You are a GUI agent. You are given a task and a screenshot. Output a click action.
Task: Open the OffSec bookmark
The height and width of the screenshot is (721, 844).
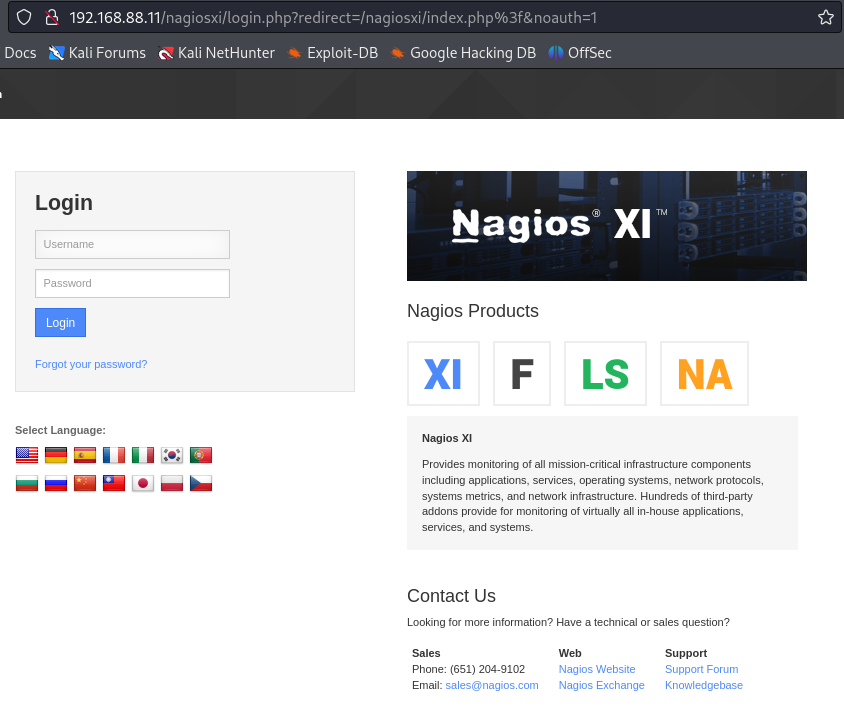point(580,53)
